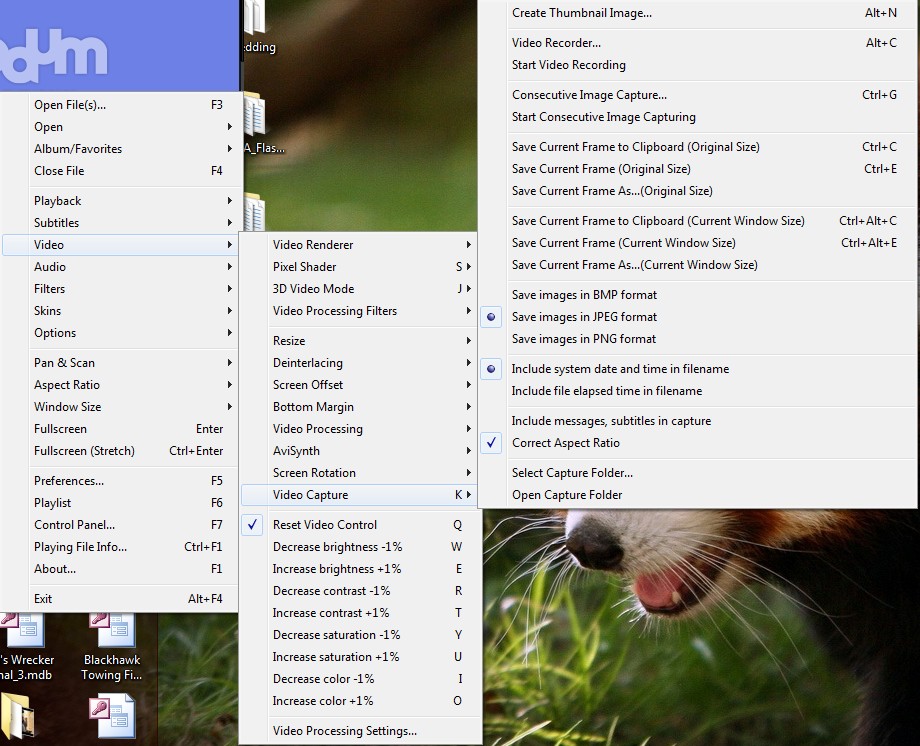Choose Create Thumbnail Image...
Screen dimensions: 920x746
coord(698,13)
